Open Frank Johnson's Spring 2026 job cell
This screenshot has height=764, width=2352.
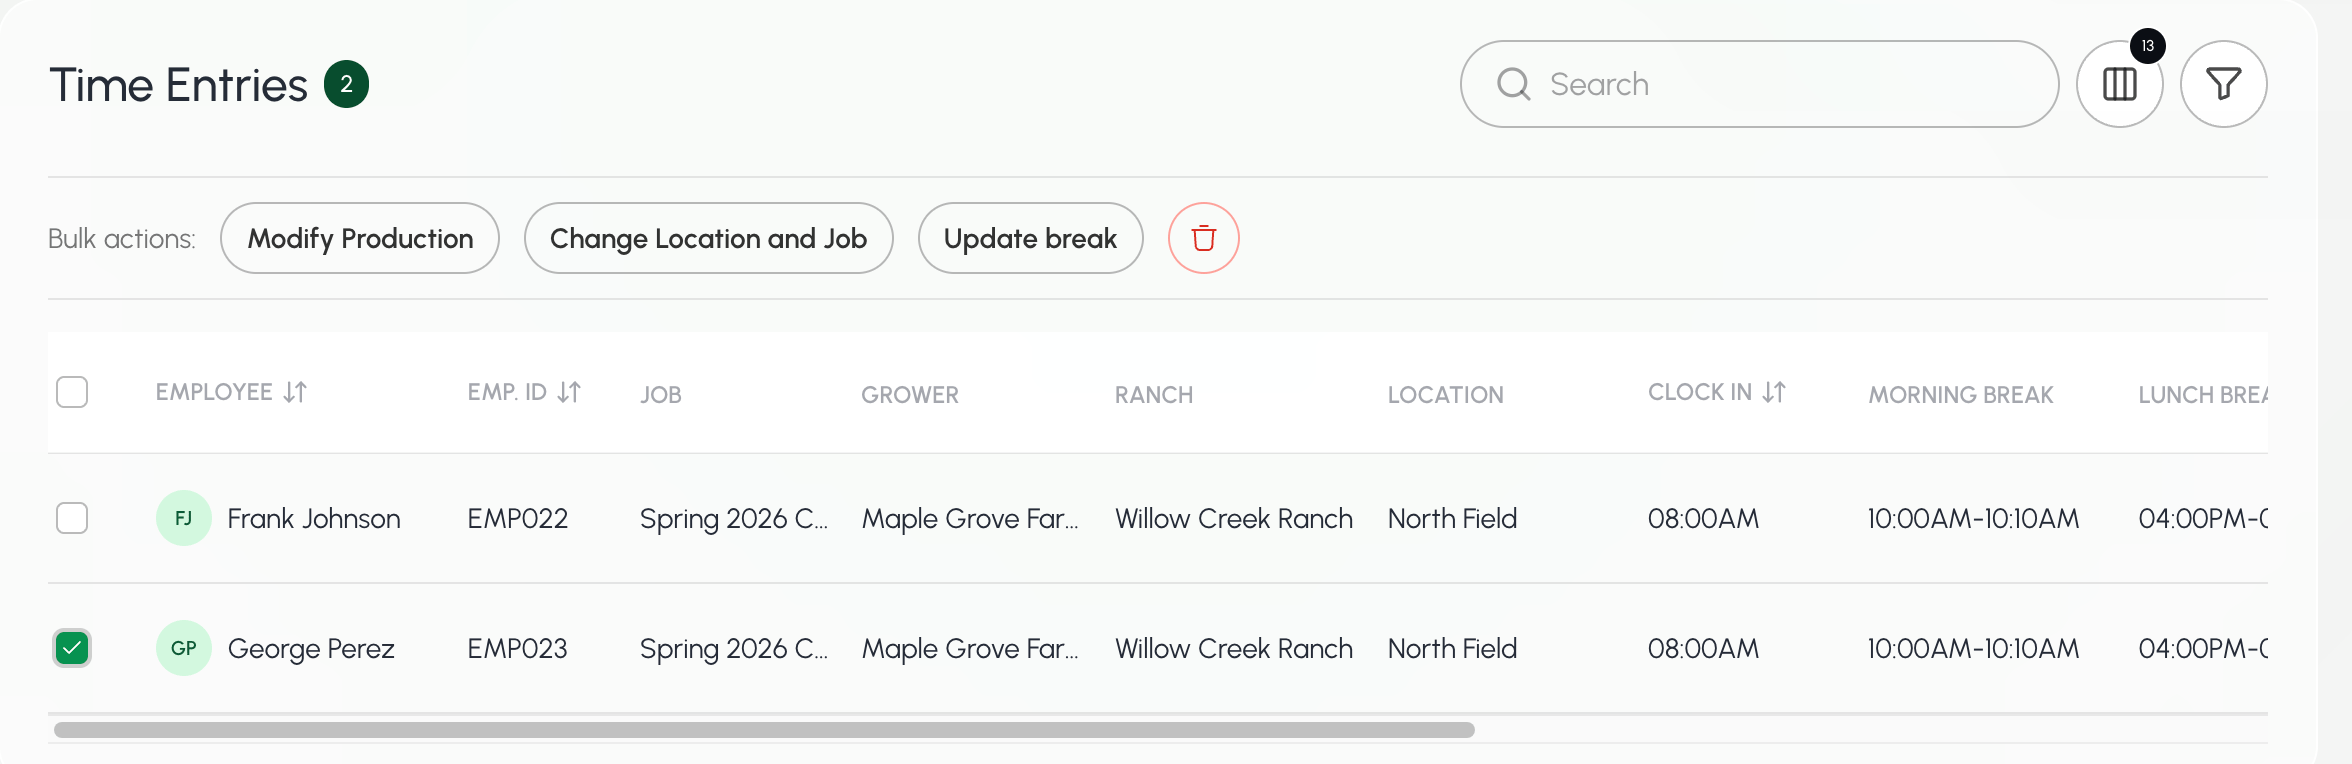734,518
